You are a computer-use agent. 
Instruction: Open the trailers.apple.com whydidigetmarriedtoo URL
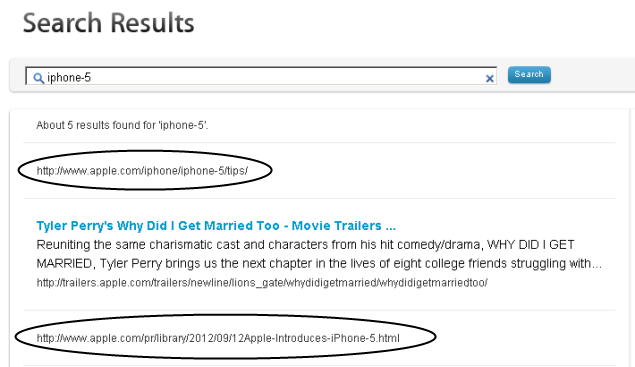click(262, 282)
